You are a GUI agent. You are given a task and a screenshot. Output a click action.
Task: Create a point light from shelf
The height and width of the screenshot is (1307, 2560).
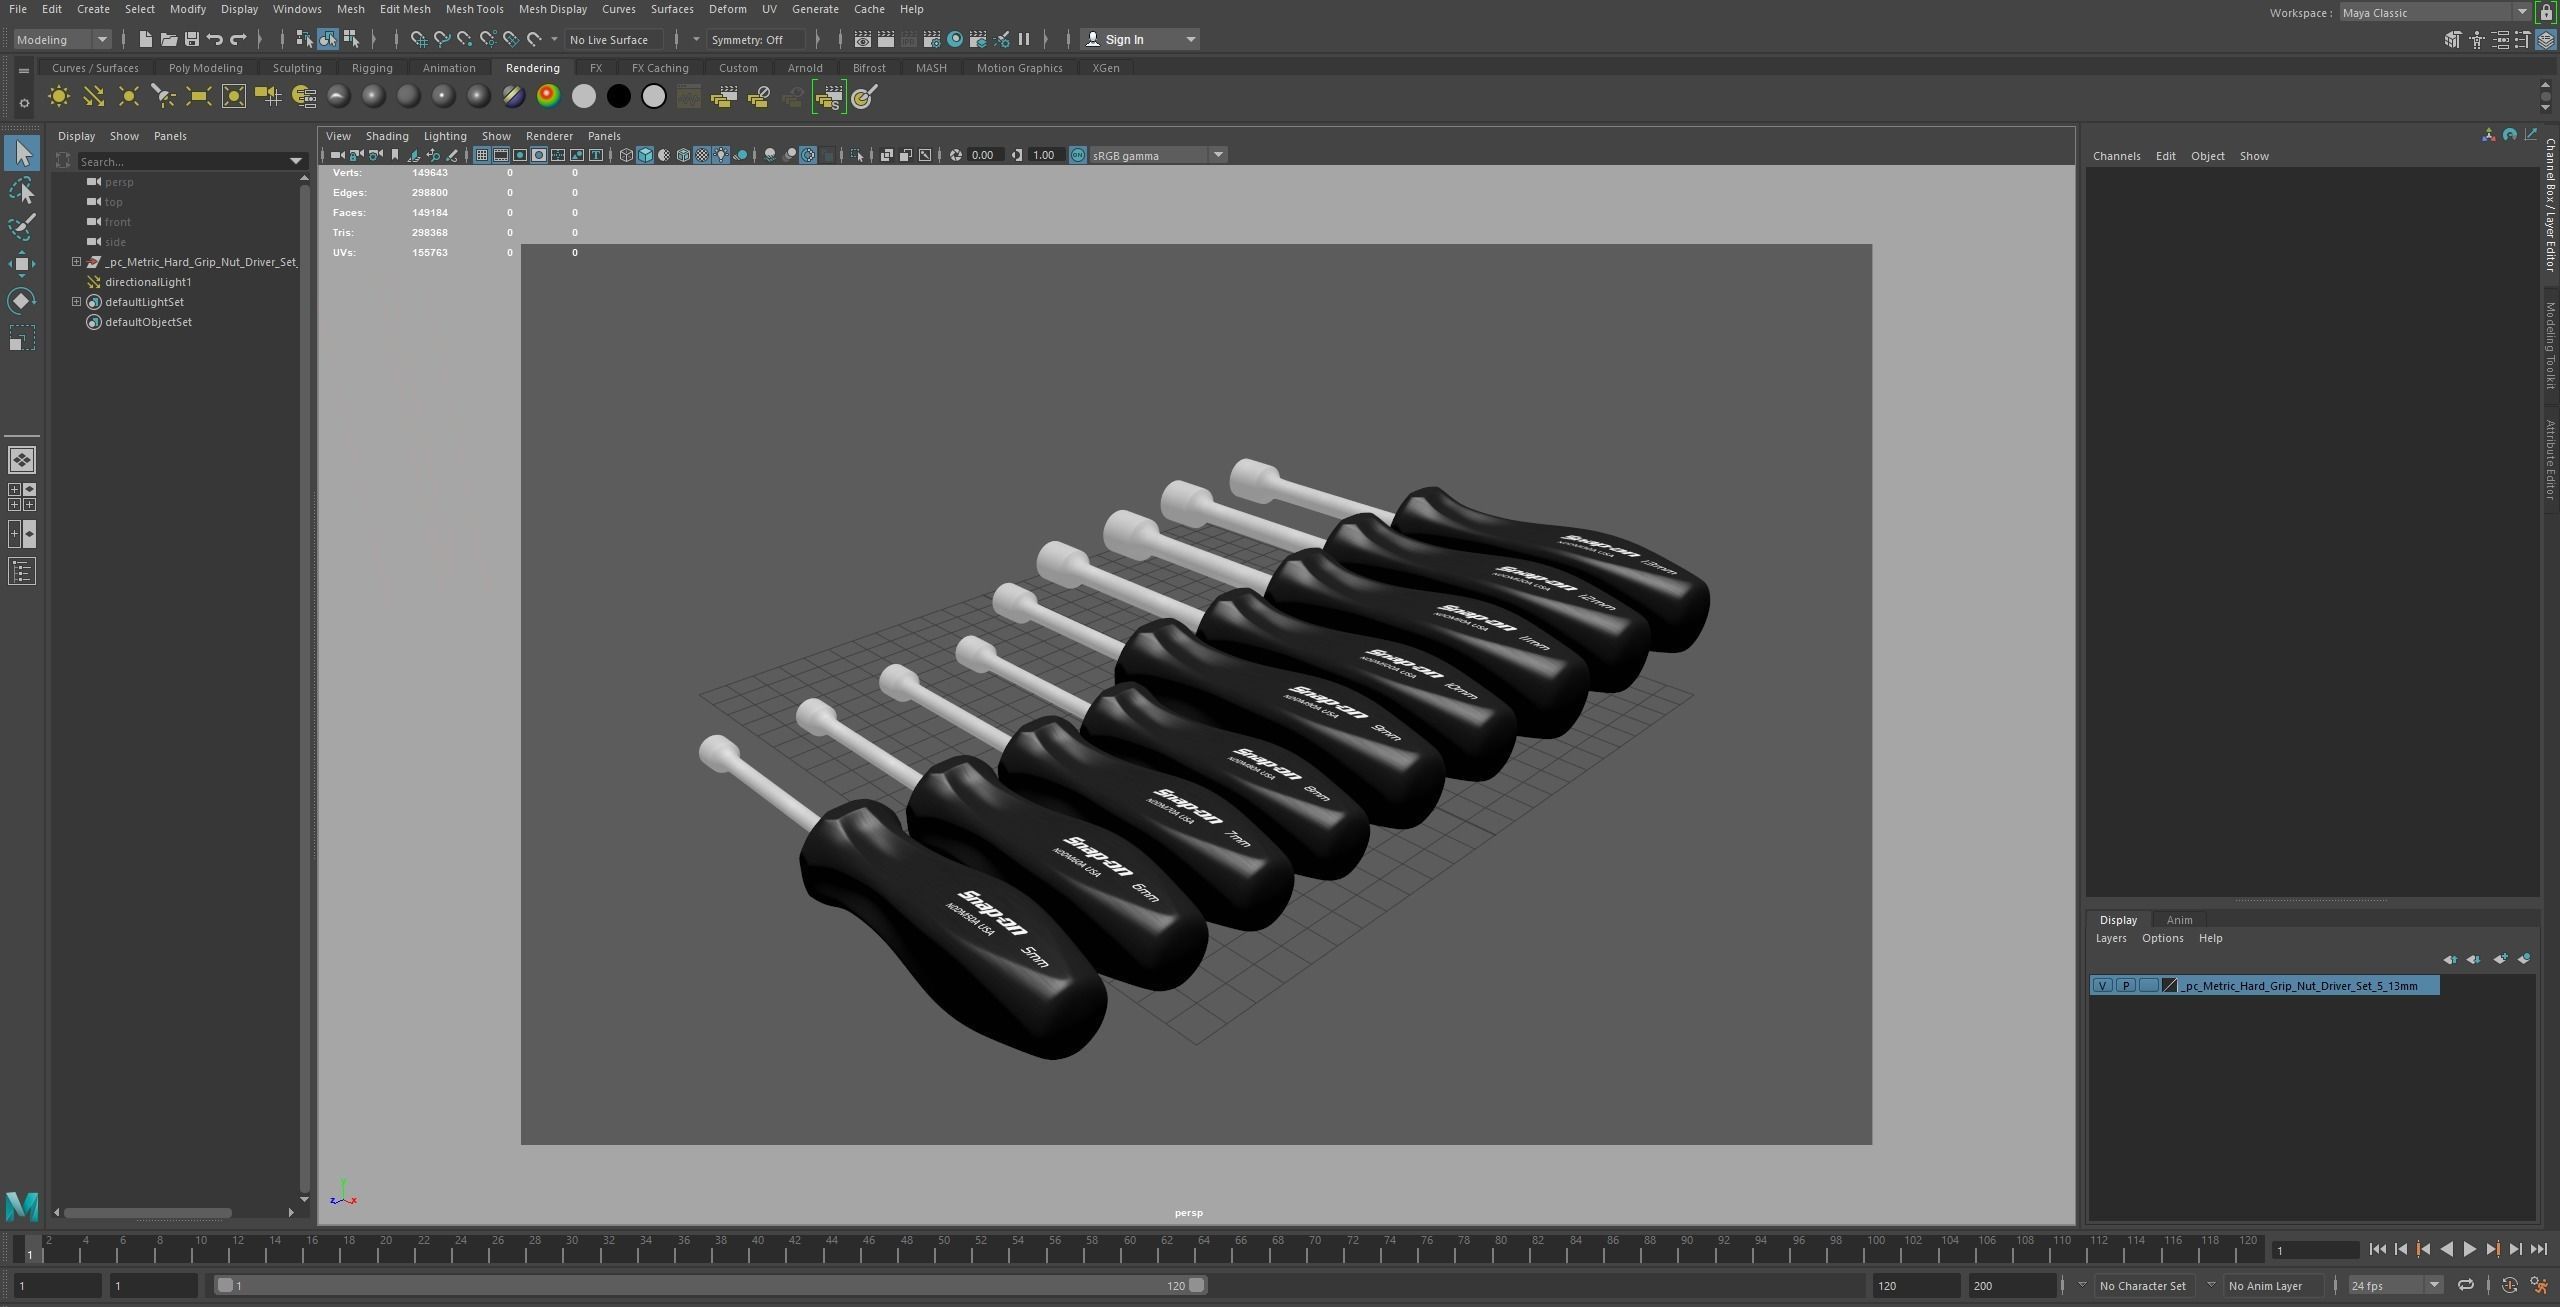pyautogui.click(x=129, y=97)
